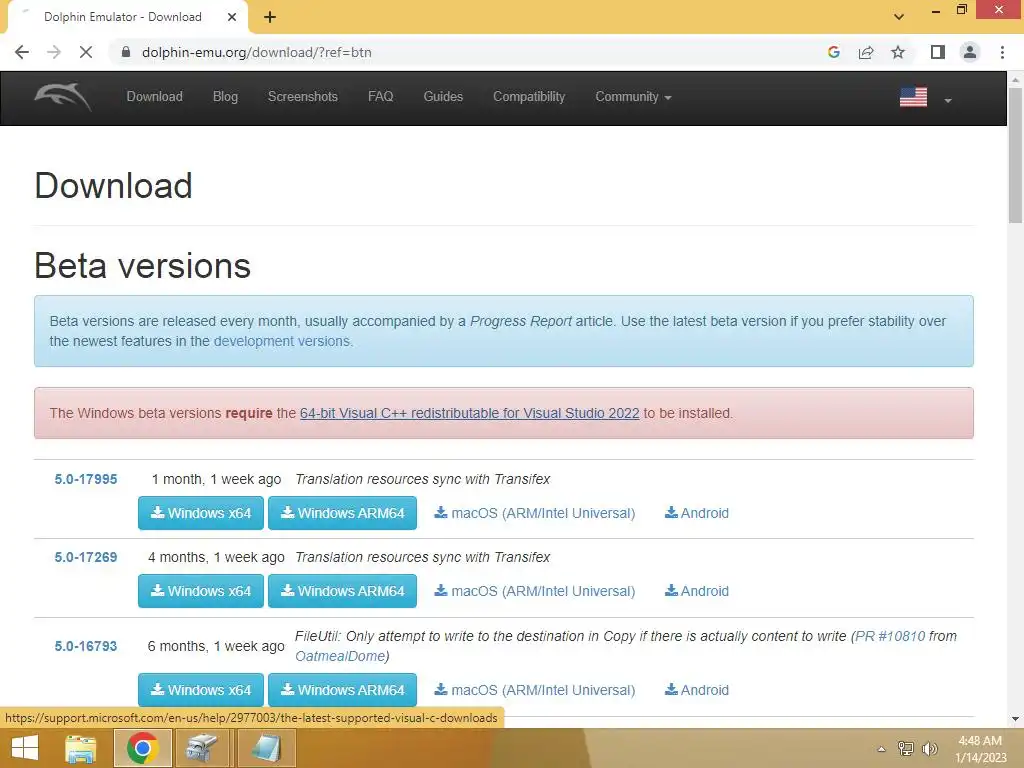The height and width of the screenshot is (768, 1024).
Task: Expand the Community menu
Action: 633,97
